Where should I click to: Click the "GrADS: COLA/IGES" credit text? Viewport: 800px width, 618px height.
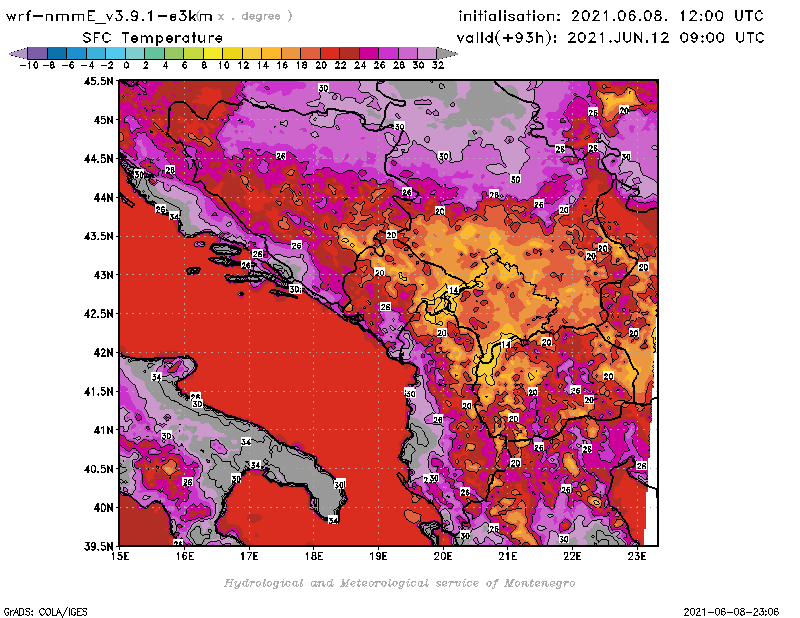[x=45, y=612]
